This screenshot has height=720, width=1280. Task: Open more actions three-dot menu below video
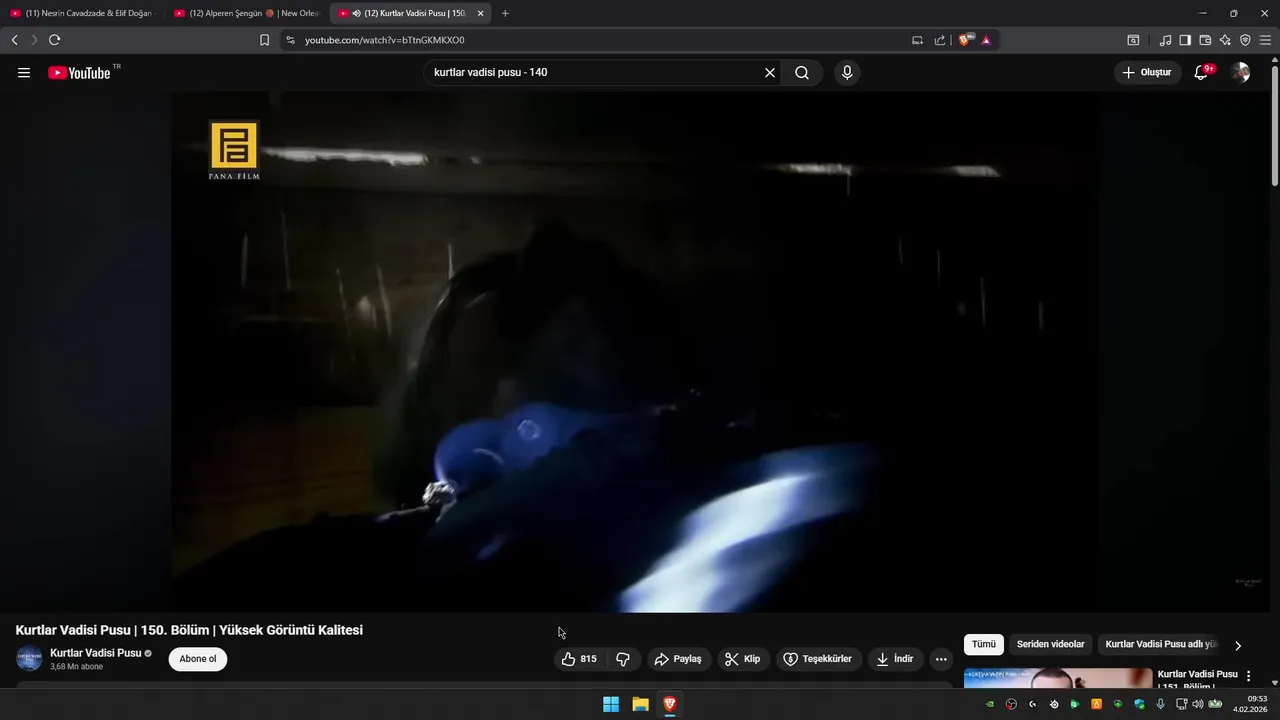(941, 659)
